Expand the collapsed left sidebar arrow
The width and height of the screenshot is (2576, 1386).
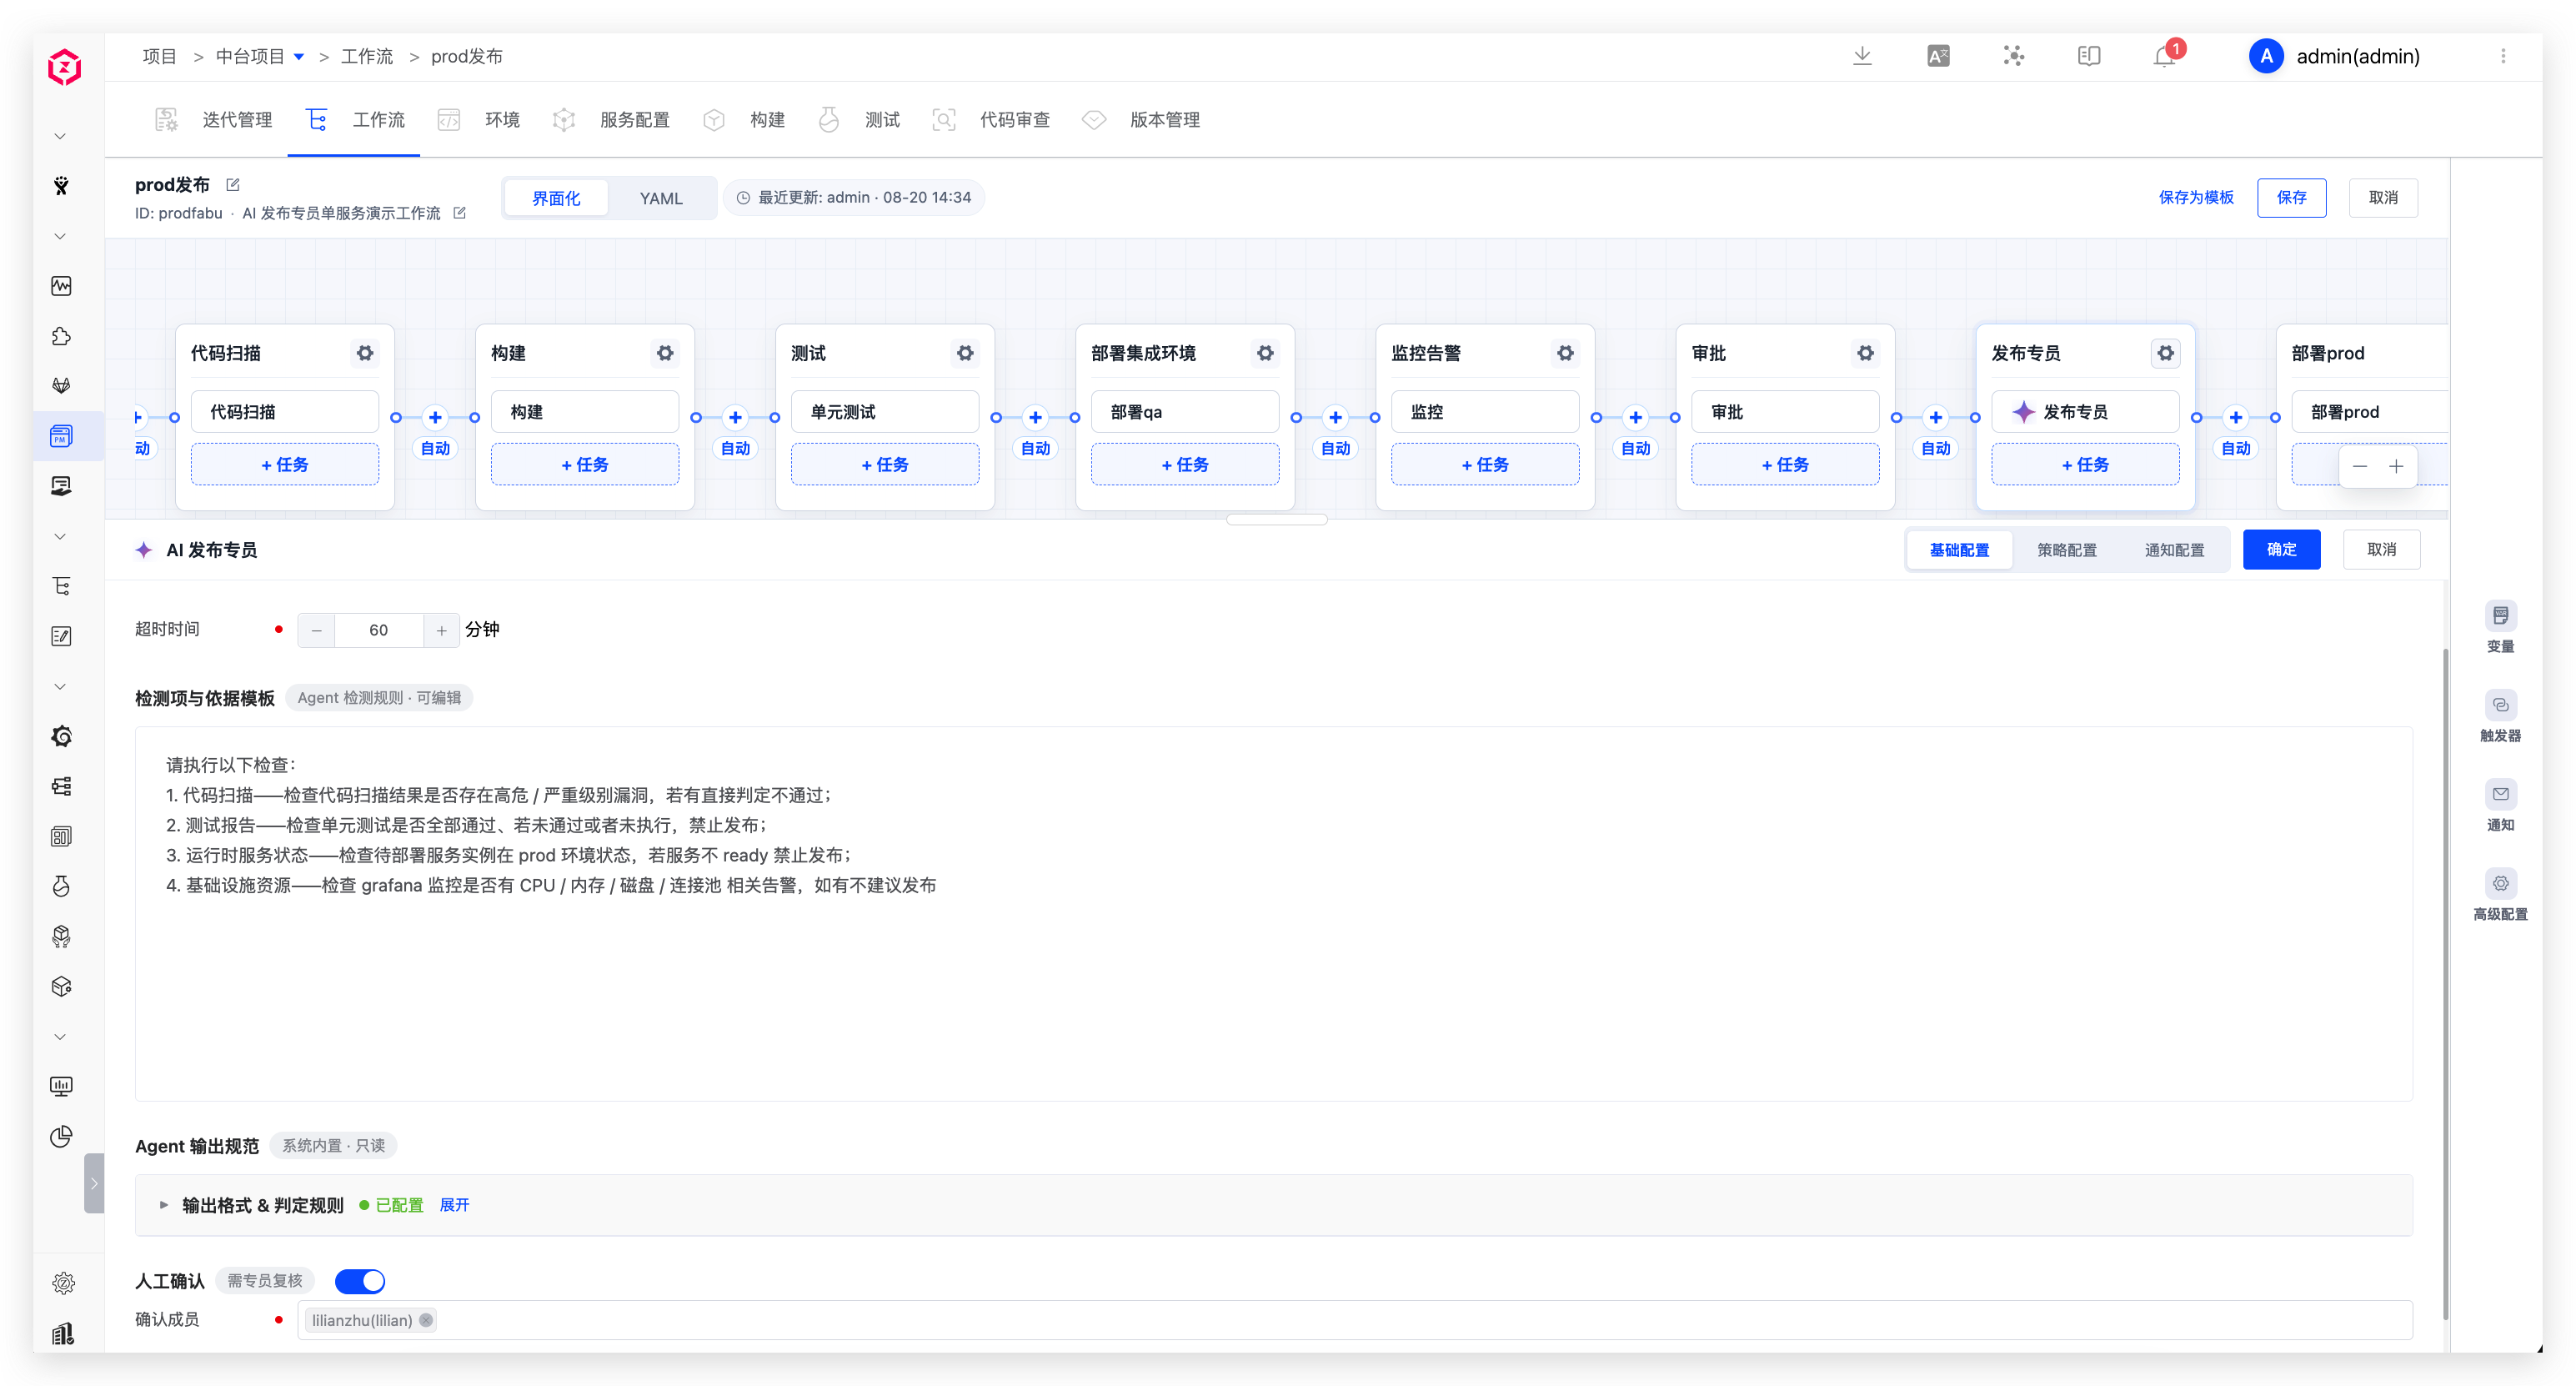coord(94,1183)
